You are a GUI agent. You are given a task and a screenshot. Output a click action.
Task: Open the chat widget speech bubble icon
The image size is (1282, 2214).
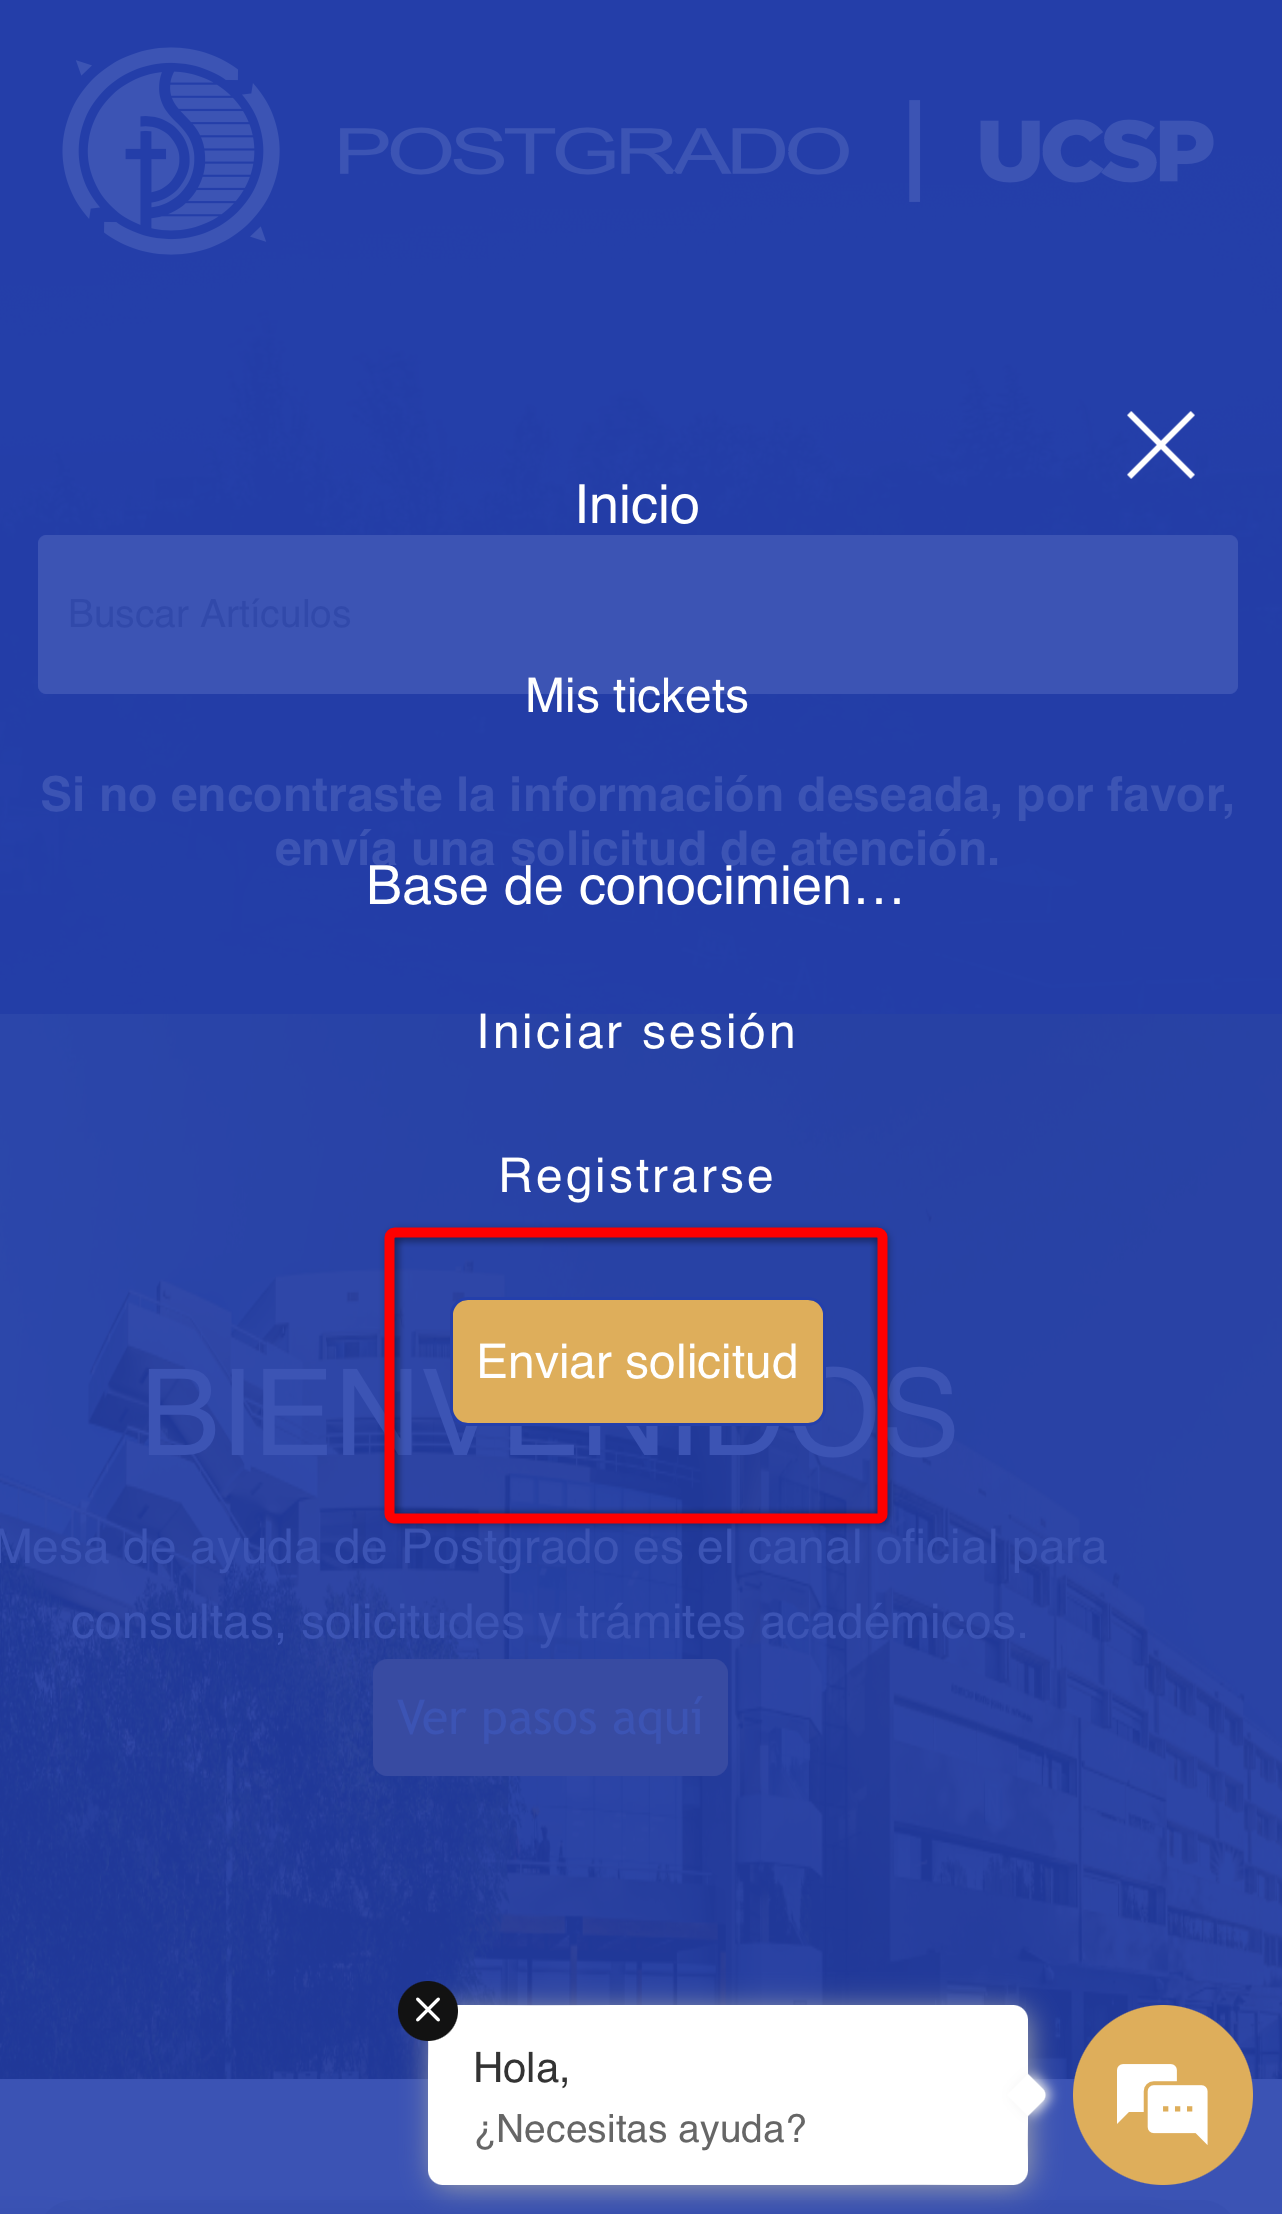tap(1162, 2095)
